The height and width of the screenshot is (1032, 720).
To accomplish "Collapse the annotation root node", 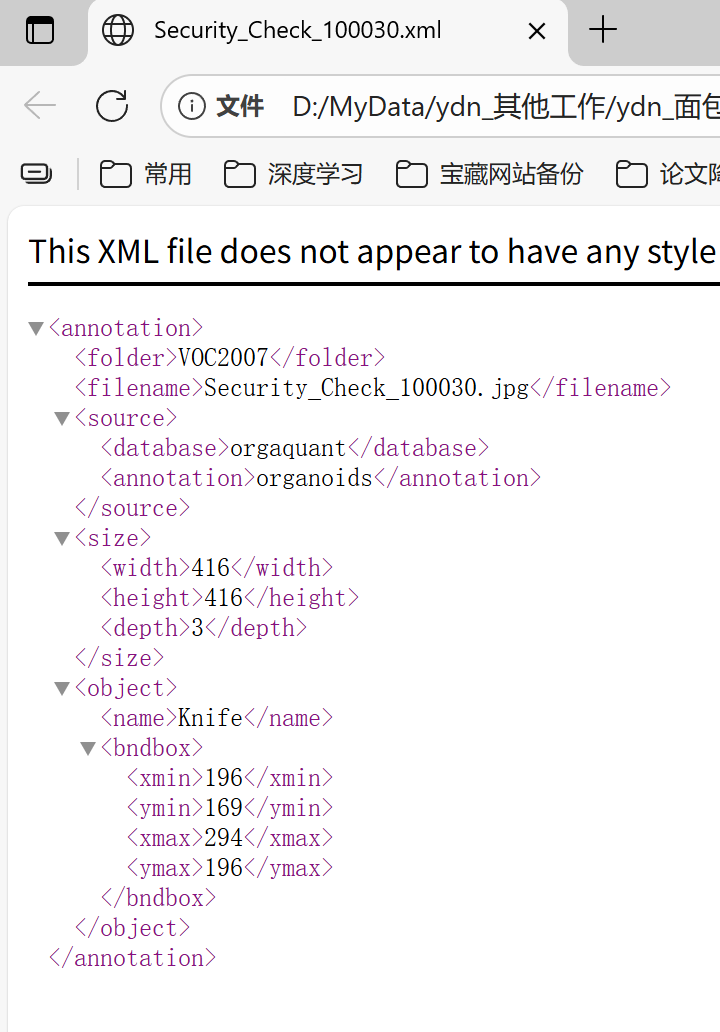I will 36,328.
